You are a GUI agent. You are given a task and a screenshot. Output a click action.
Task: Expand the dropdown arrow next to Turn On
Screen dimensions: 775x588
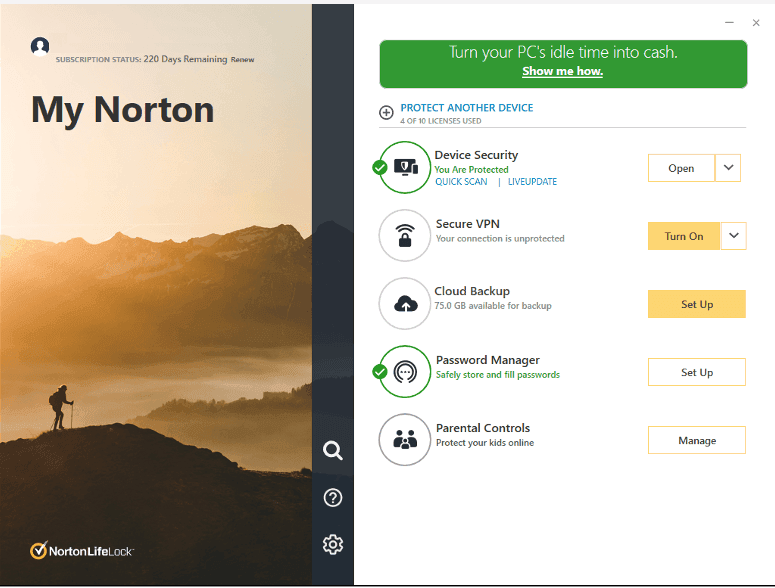coord(734,236)
